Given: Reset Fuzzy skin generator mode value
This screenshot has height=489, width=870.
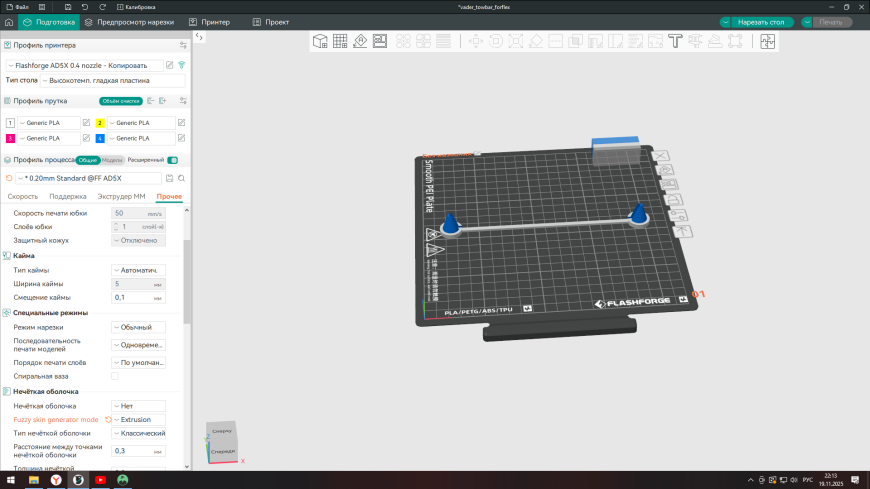Looking at the screenshot, I should tap(107, 420).
